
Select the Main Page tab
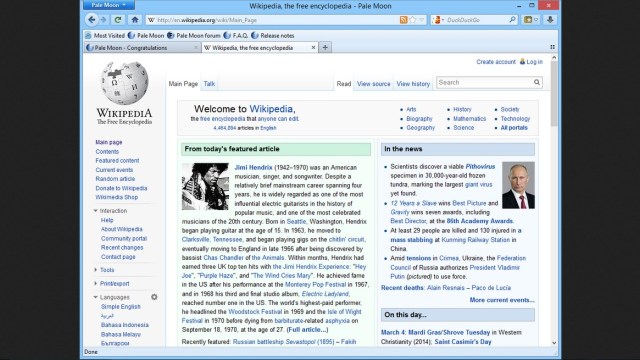click(183, 84)
